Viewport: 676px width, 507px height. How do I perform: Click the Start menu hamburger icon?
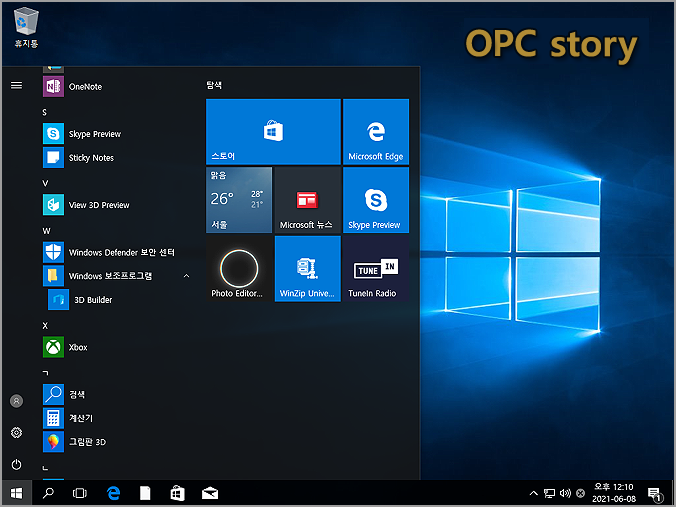16,85
